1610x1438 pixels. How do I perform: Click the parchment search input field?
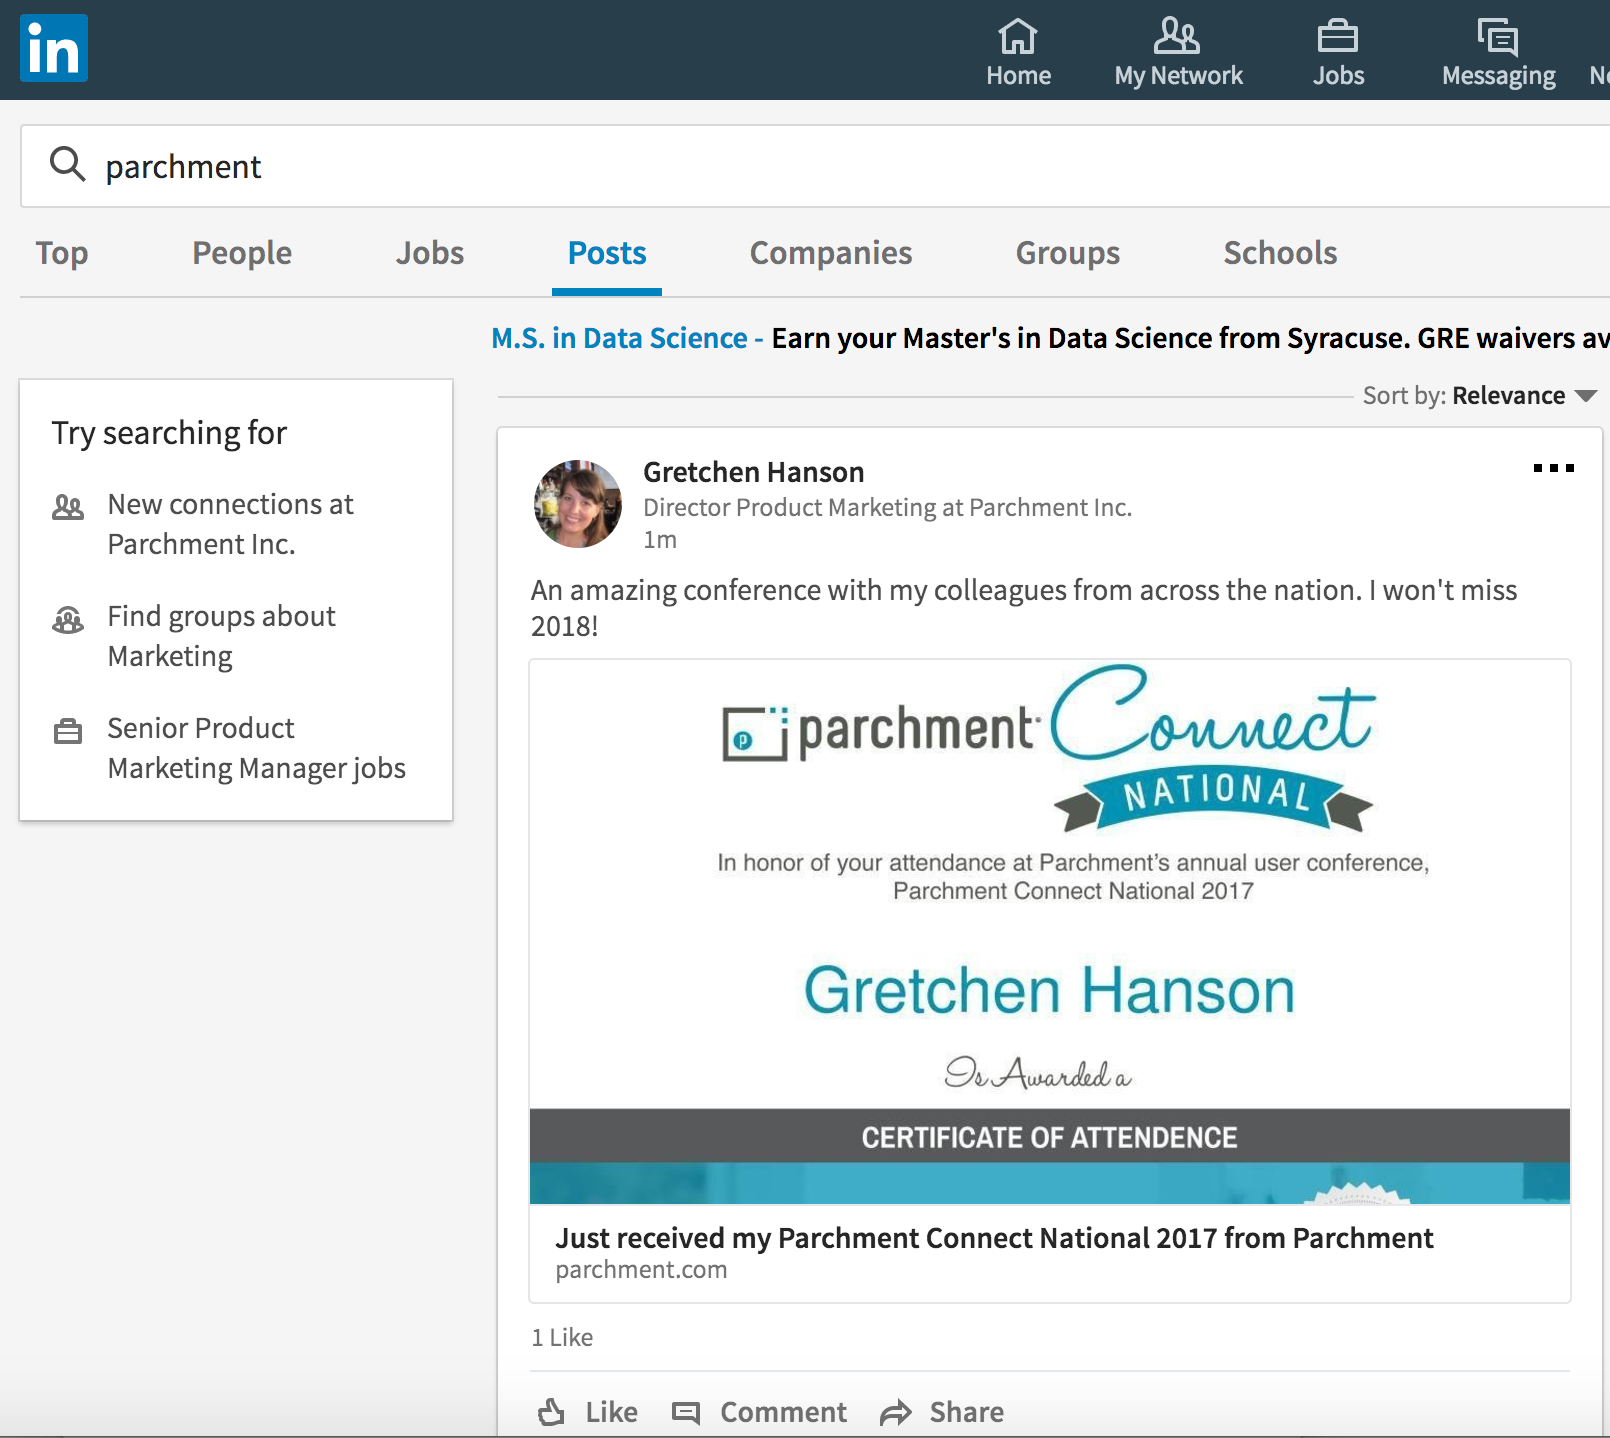800,166
